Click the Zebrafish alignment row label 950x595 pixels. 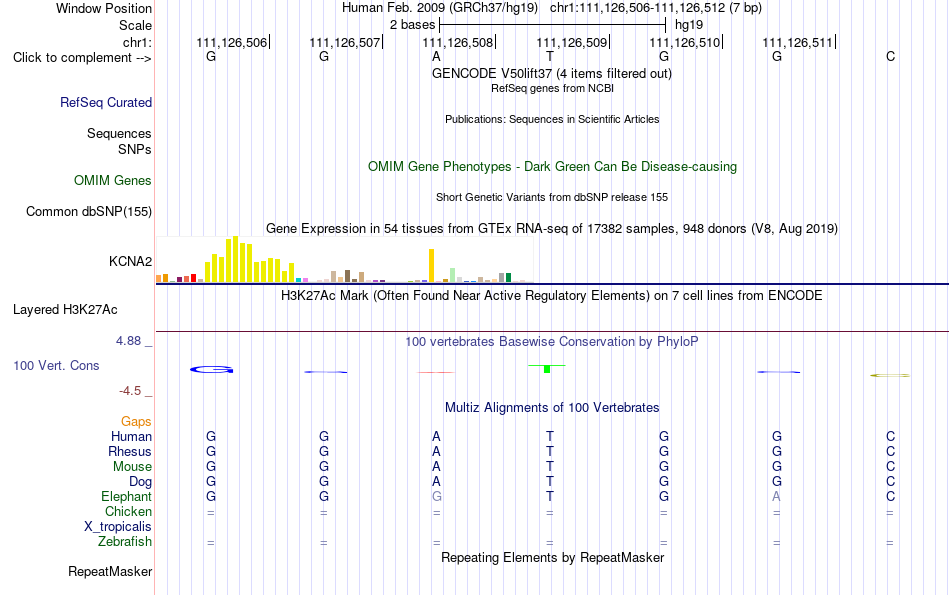click(x=125, y=542)
